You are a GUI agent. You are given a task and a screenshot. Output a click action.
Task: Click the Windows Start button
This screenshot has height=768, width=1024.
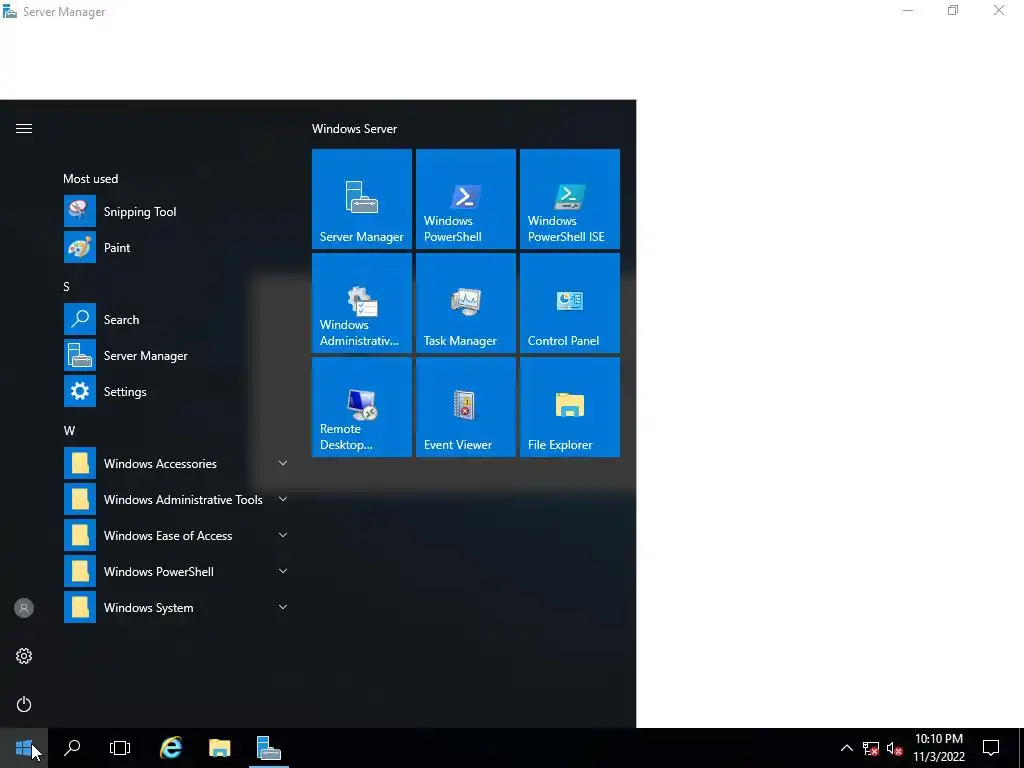coord(24,748)
